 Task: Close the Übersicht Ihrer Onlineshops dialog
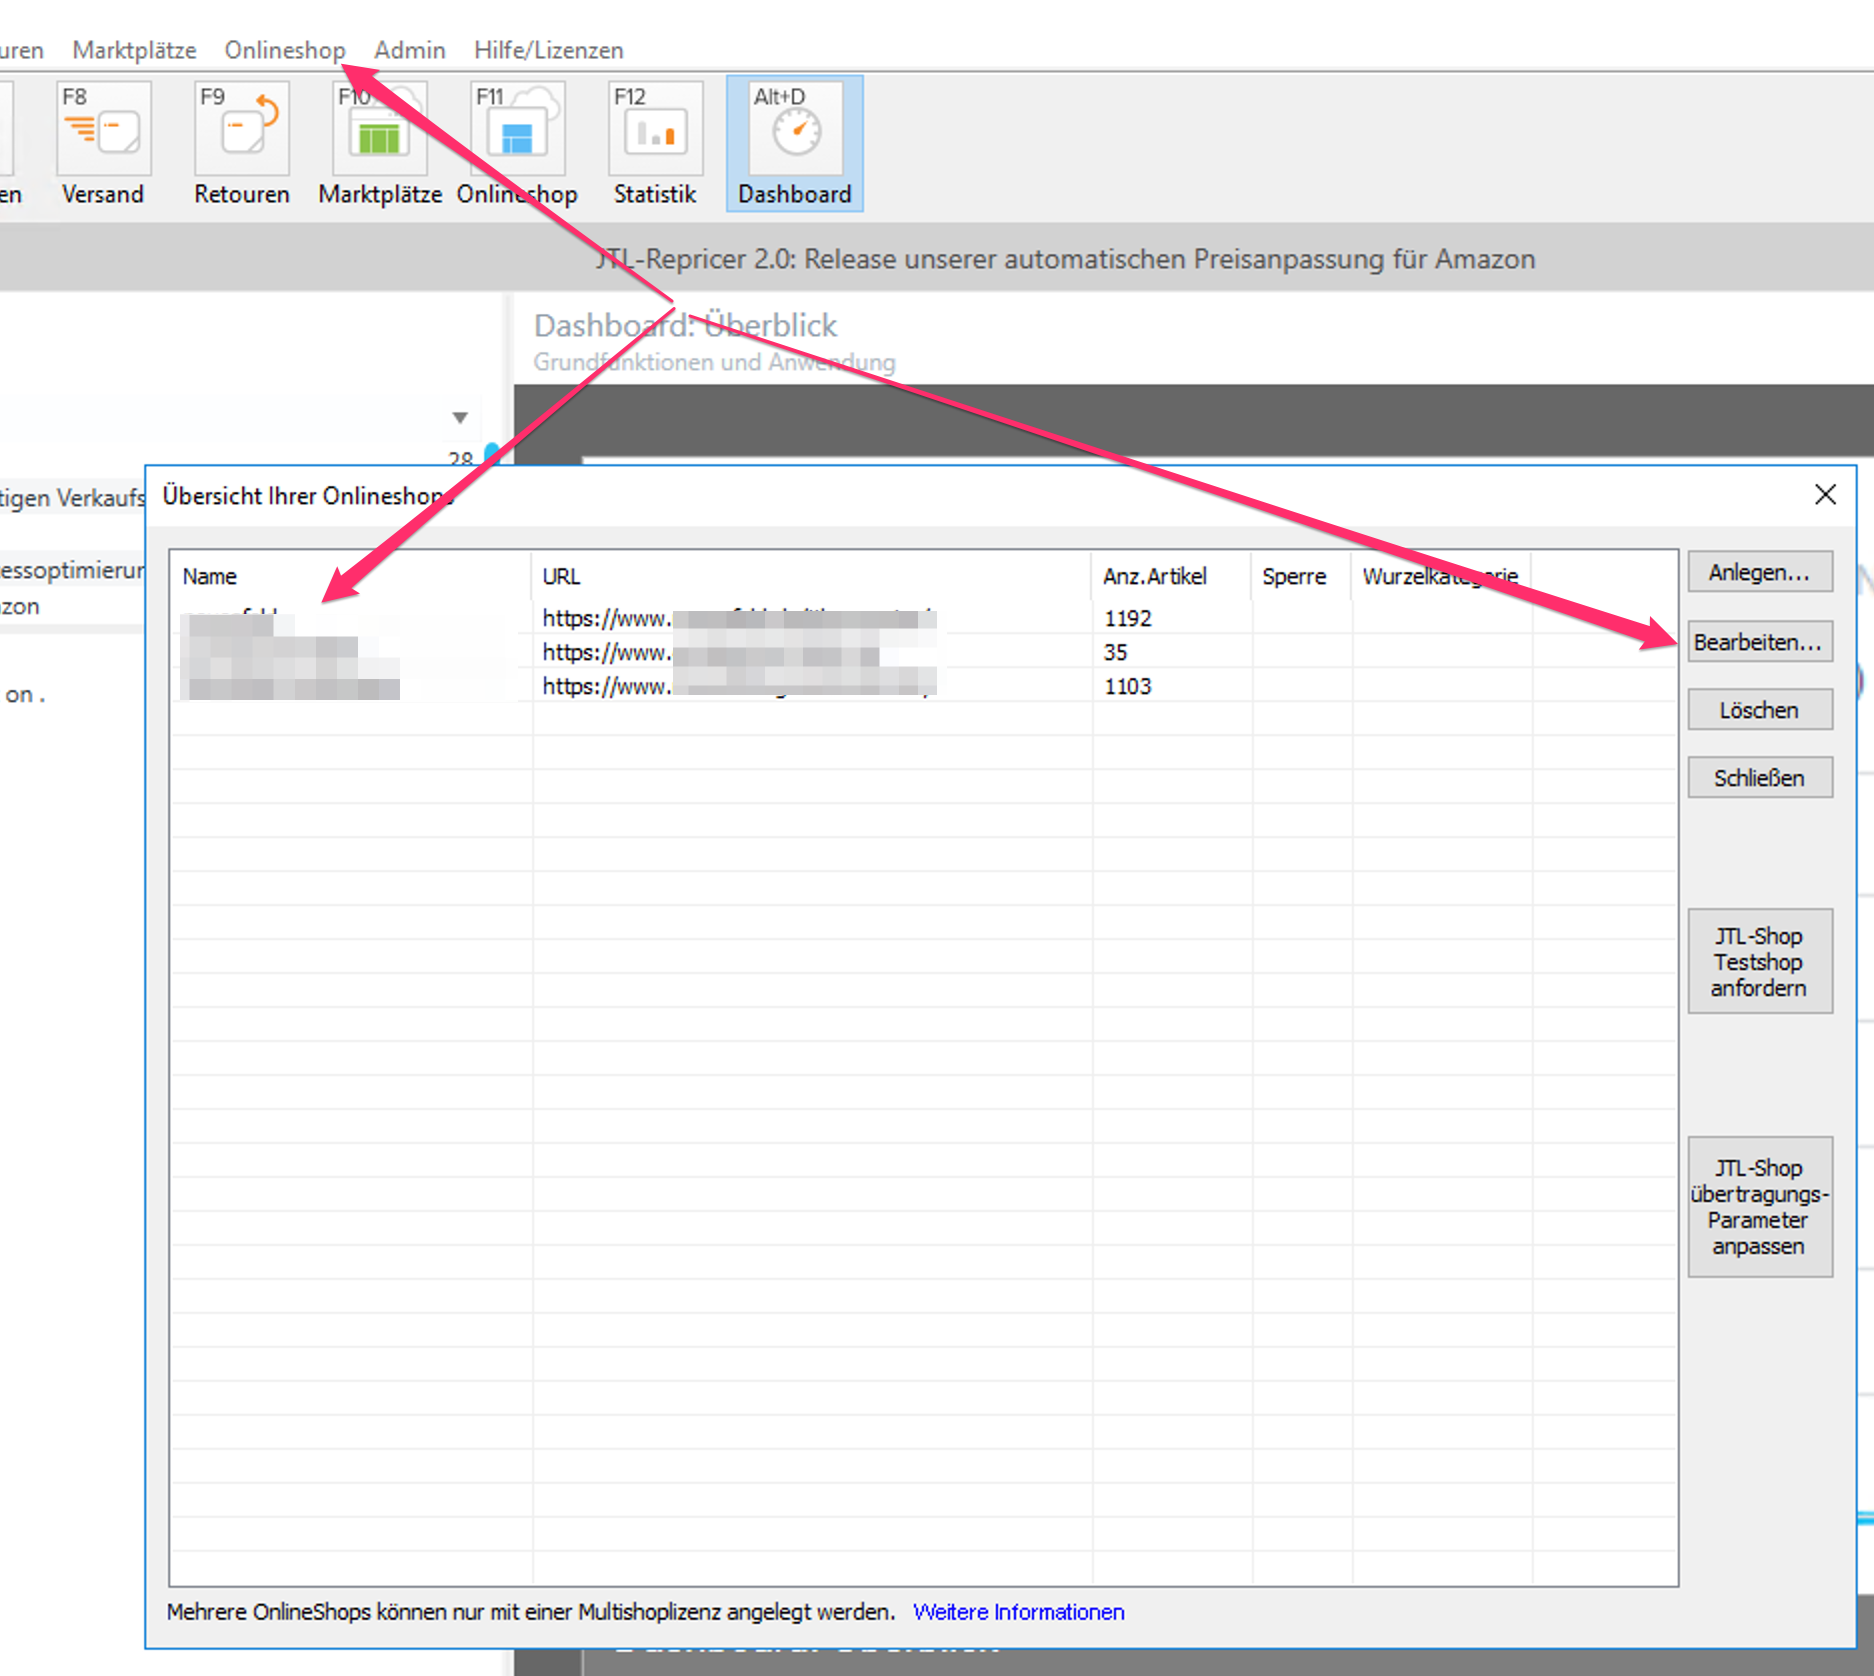point(1825,494)
